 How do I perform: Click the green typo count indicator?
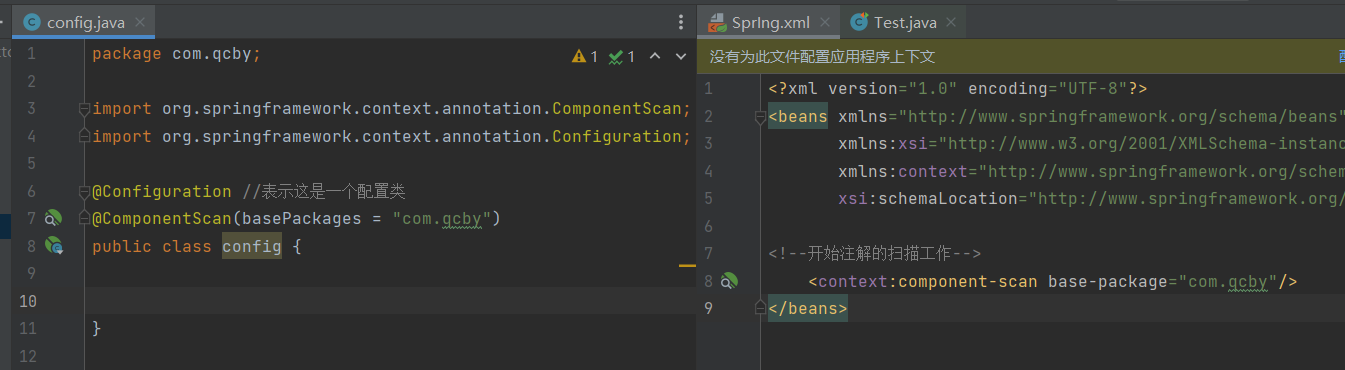point(622,57)
